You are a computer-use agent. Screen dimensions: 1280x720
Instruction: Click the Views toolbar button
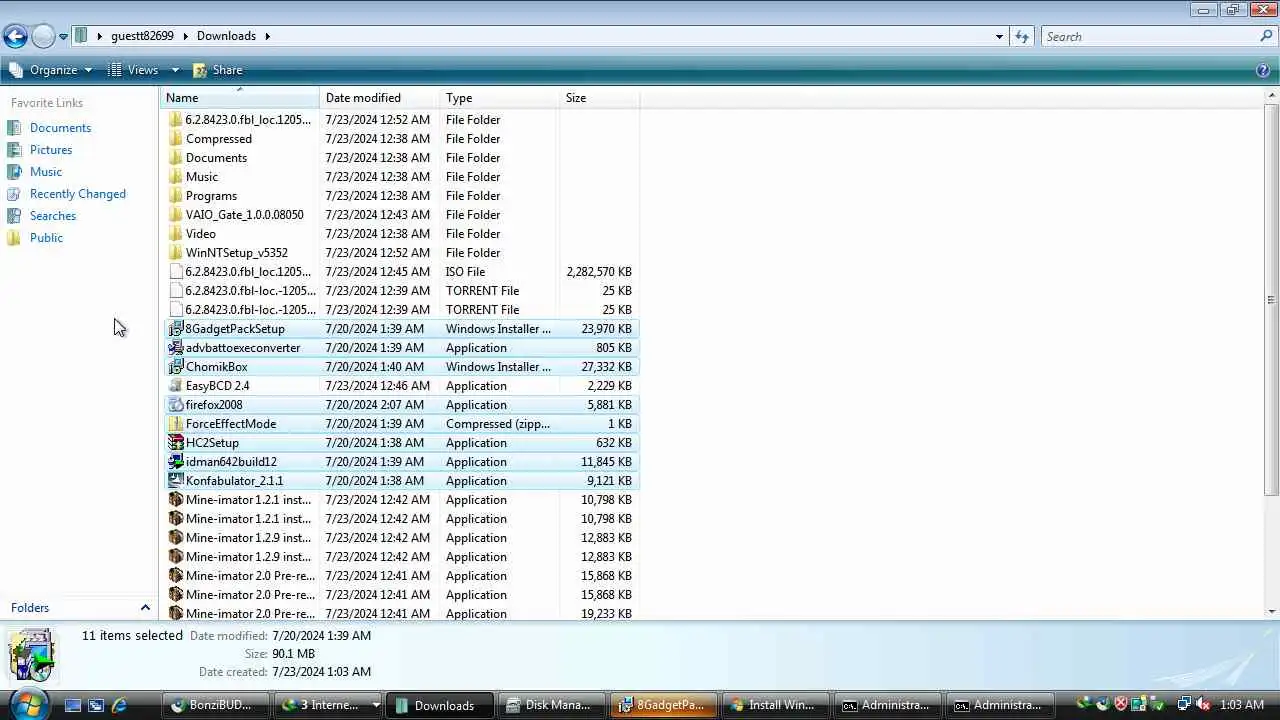click(x=133, y=70)
